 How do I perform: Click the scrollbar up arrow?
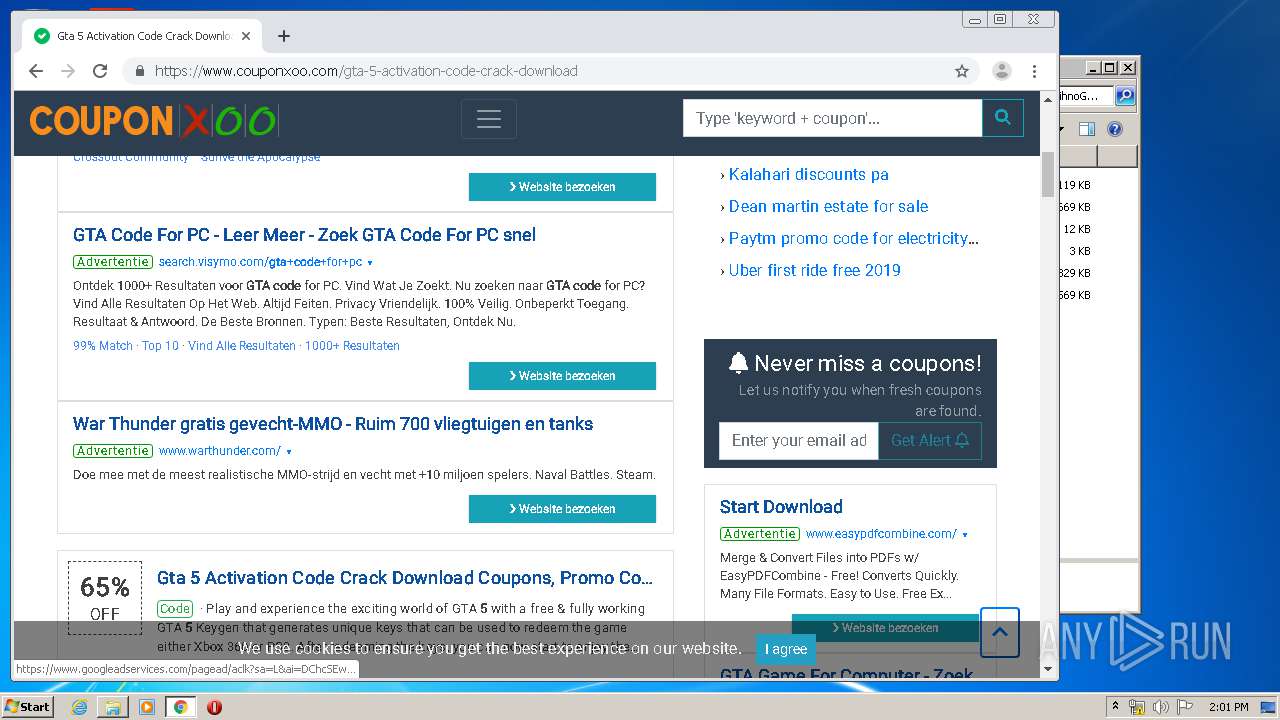click(x=1048, y=100)
